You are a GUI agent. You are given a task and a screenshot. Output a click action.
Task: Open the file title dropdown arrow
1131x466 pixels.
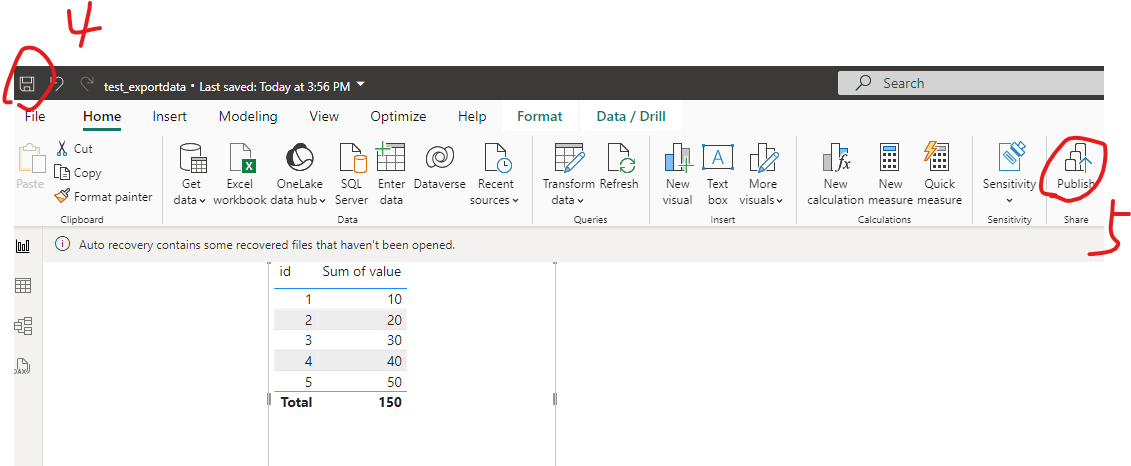pos(361,85)
